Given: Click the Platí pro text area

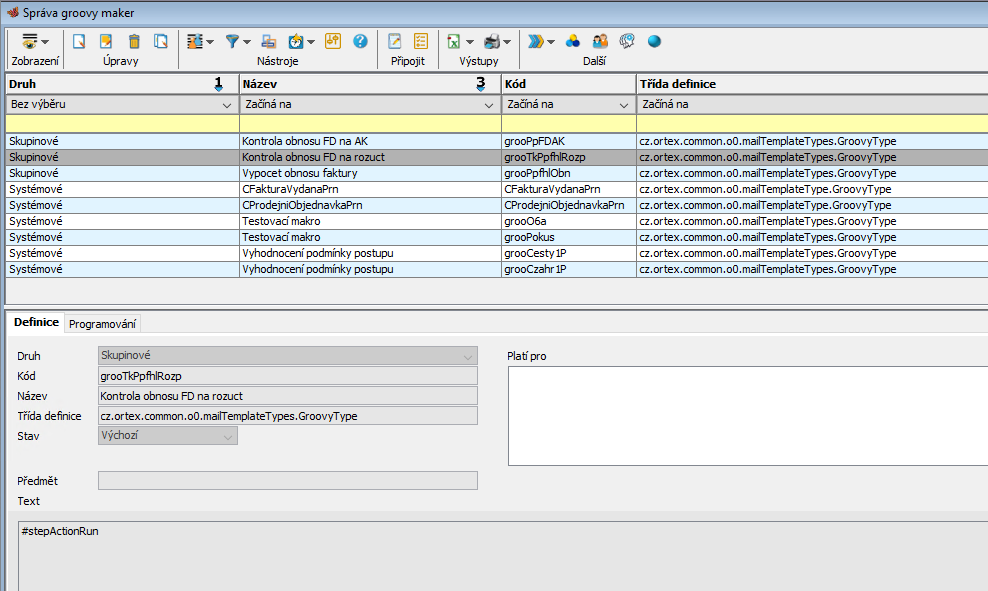Looking at the screenshot, I should tap(746, 415).
